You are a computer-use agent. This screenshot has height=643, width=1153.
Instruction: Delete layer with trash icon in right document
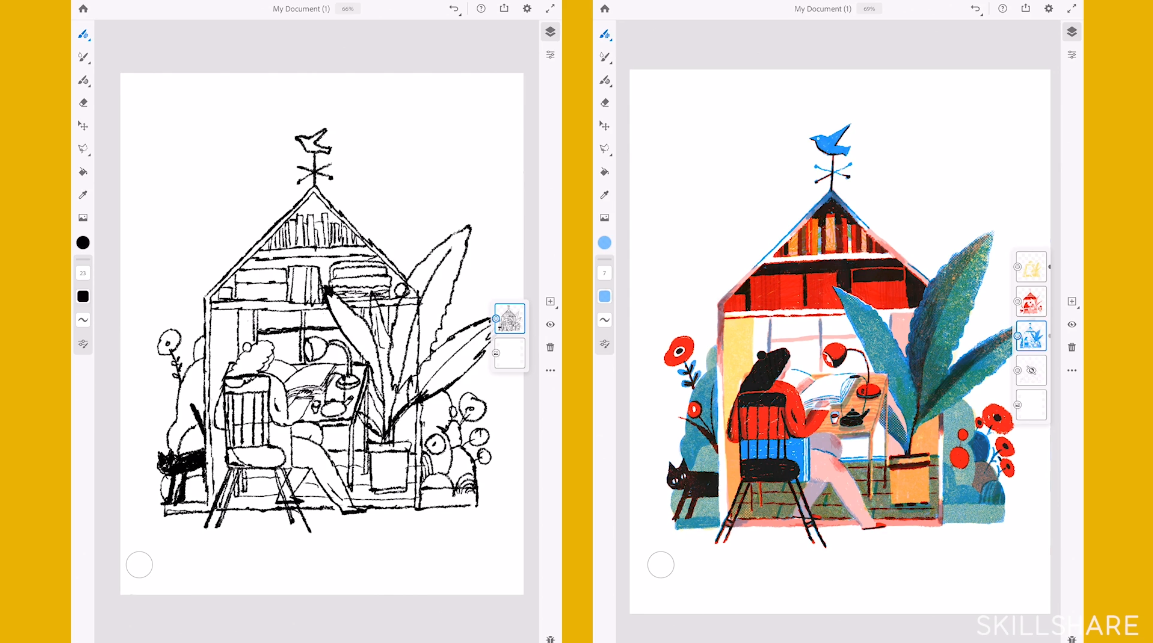point(1072,347)
